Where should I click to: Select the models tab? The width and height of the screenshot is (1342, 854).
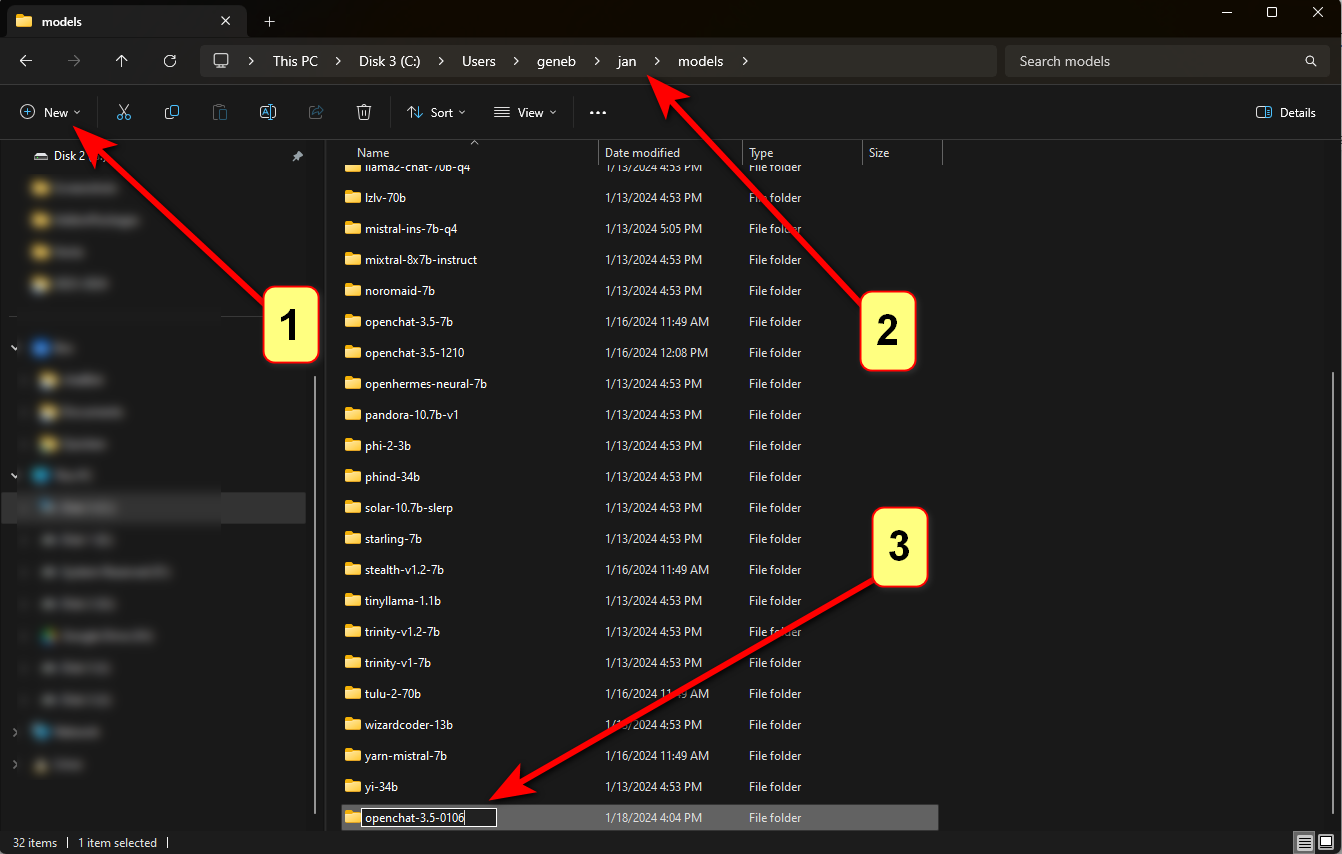click(x=125, y=21)
